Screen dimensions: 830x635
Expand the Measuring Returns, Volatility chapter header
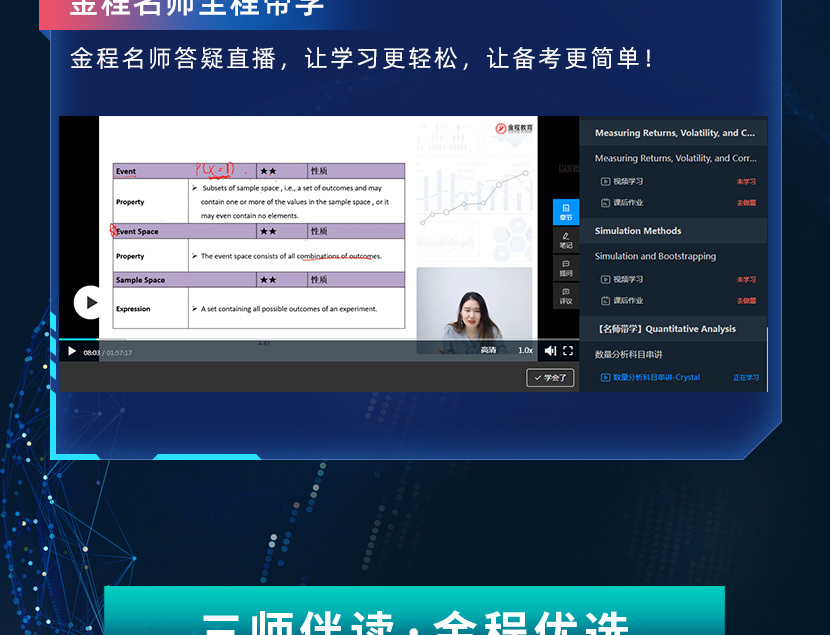coord(673,133)
